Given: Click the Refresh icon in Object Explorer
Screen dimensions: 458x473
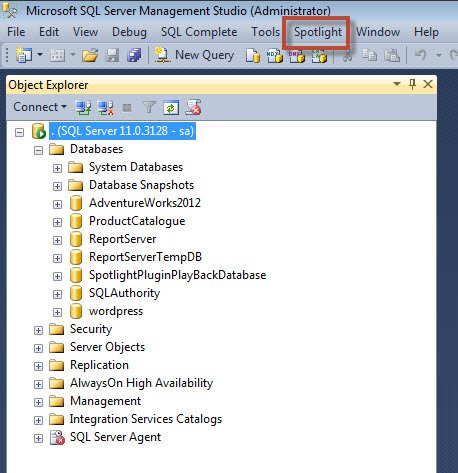Looking at the screenshot, I should (x=171, y=108).
